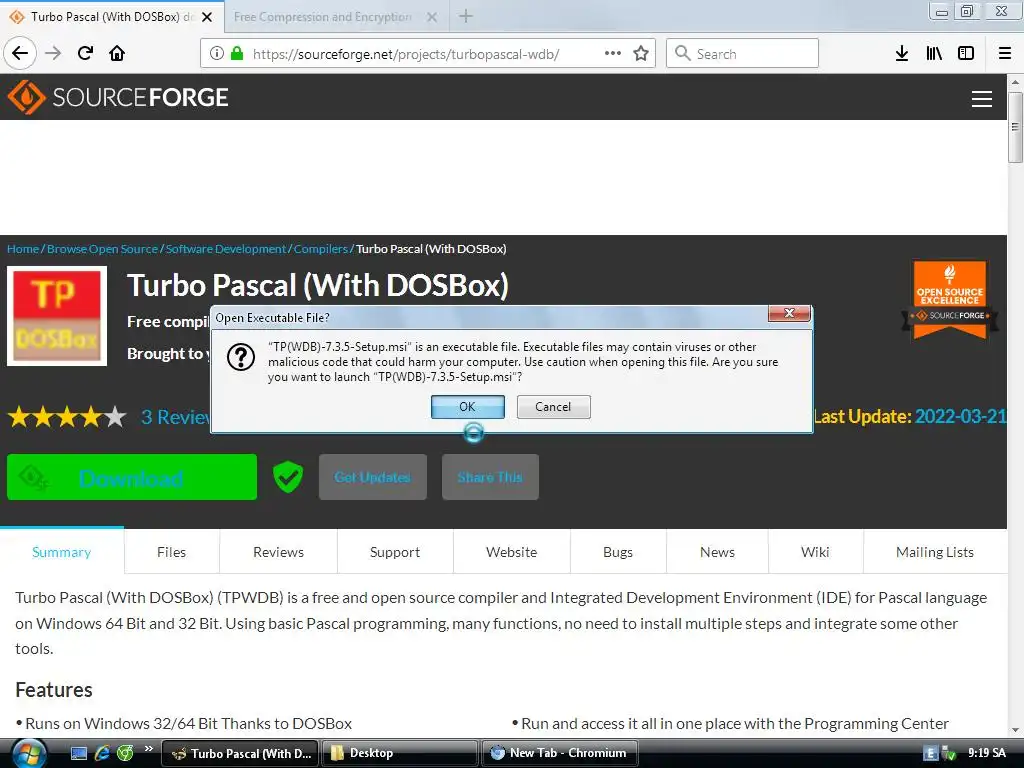
Task: Click the green Download button
Action: point(132,477)
